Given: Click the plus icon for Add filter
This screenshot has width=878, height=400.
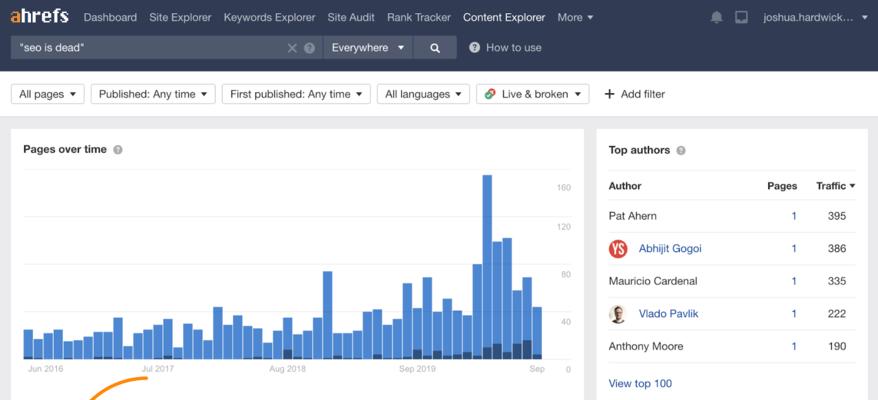Looking at the screenshot, I should click(609, 94).
